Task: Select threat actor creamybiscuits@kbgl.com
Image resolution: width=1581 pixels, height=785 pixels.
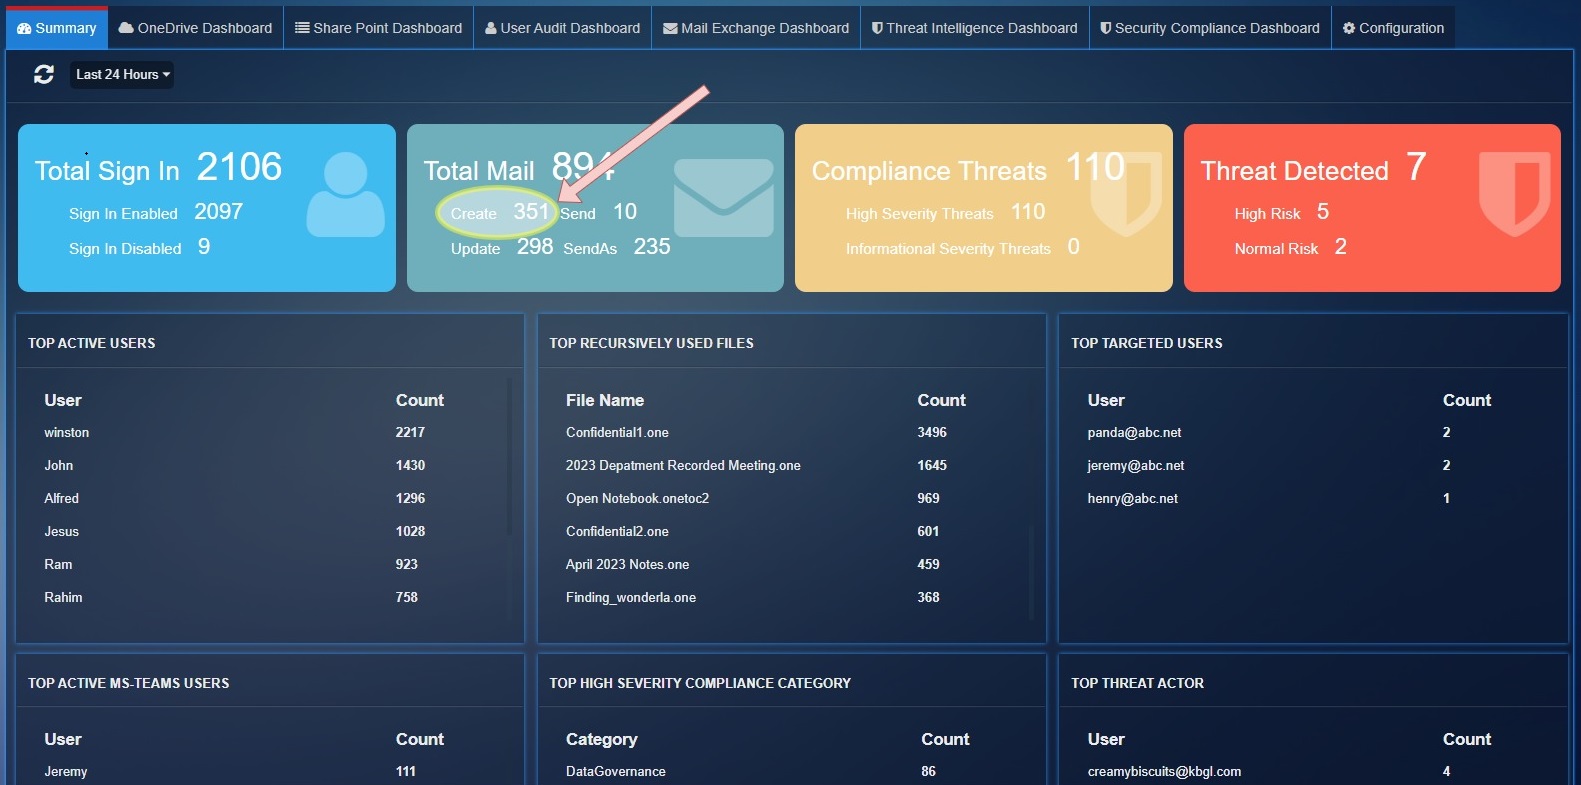Action: [x=1164, y=772]
